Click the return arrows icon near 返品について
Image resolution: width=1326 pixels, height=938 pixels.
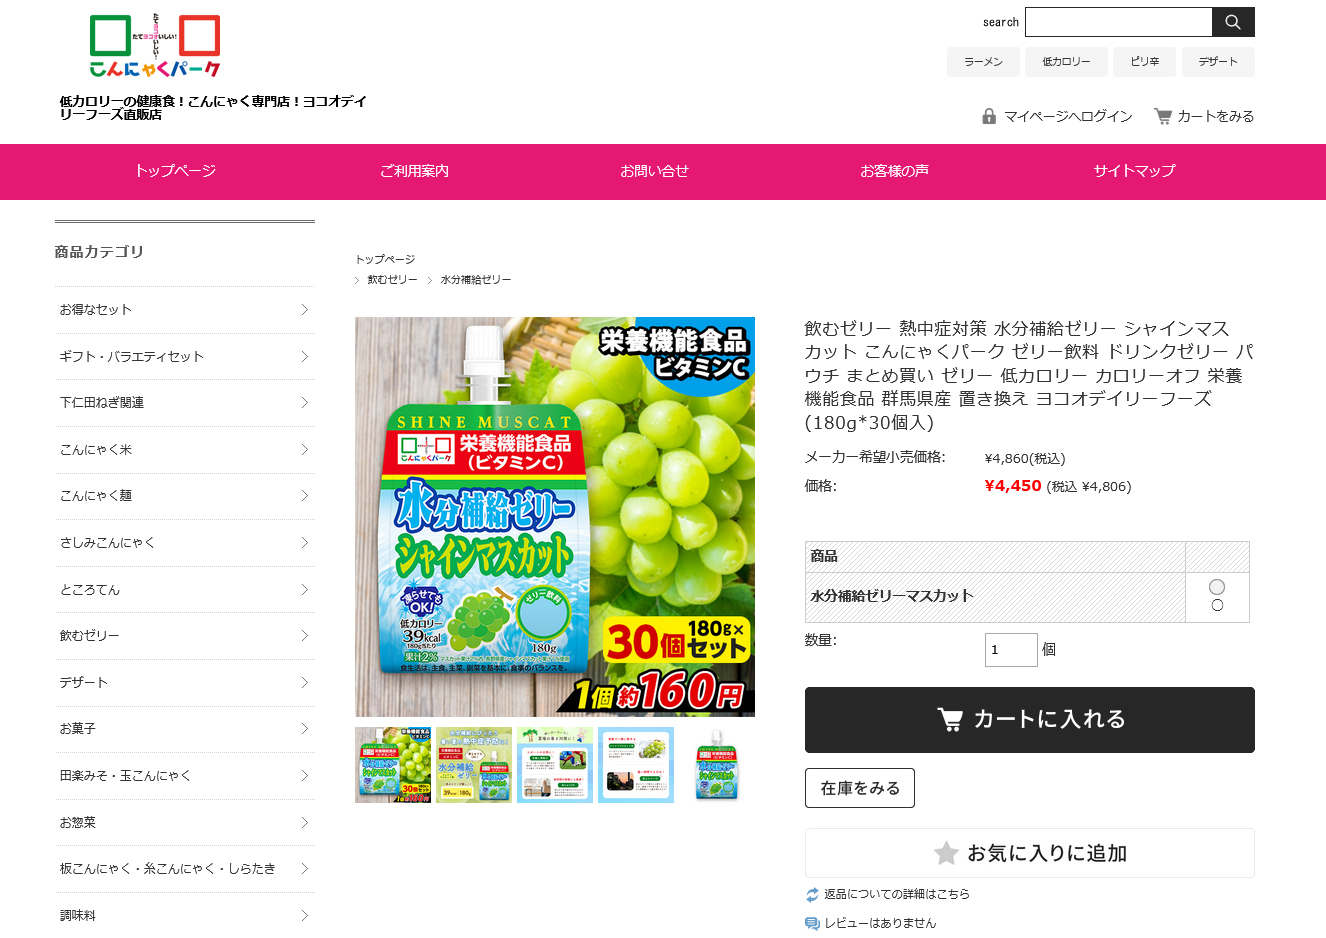tap(812, 895)
